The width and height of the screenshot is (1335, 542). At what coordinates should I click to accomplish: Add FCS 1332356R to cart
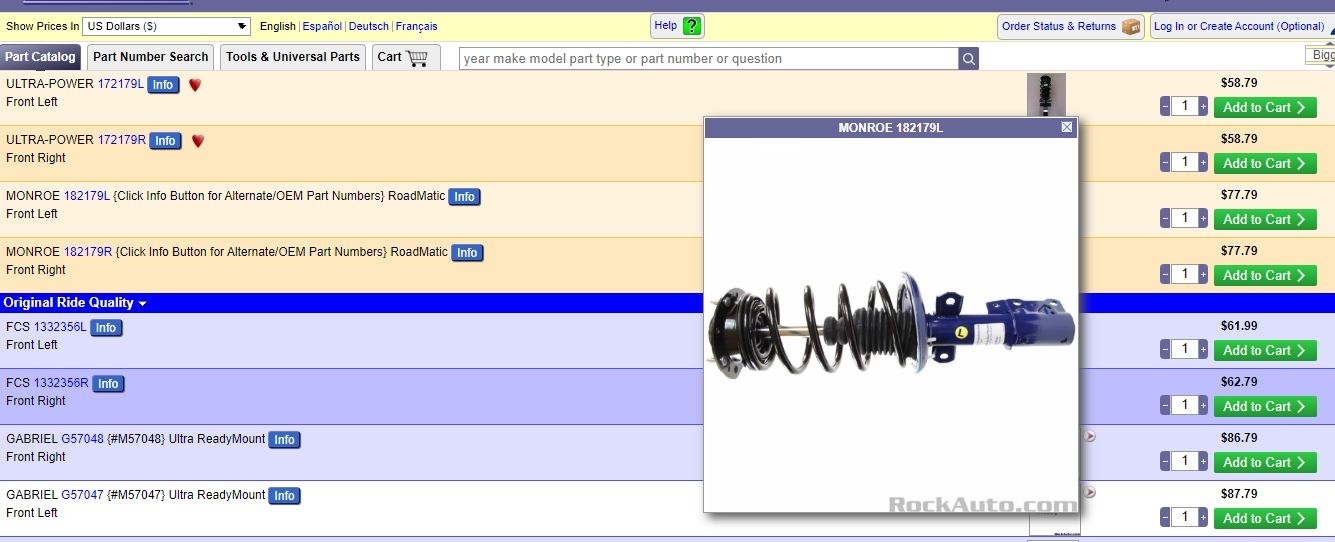[x=1265, y=406]
